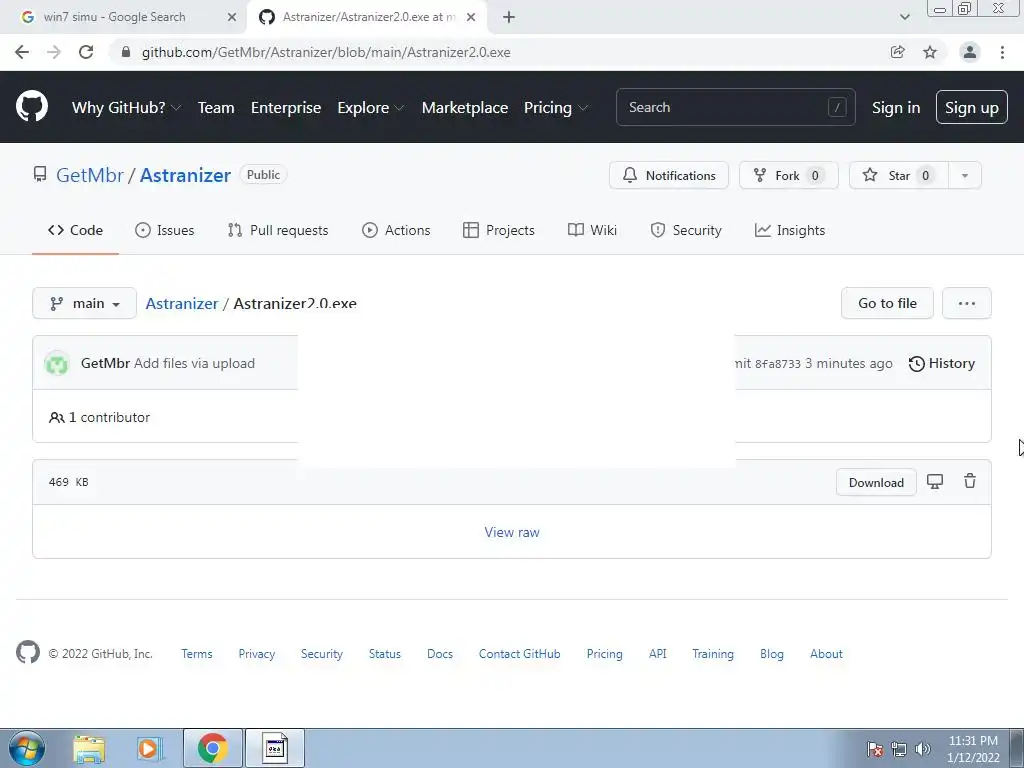Click the footer GitHub logo
The height and width of the screenshot is (768, 1024).
pyautogui.click(x=28, y=652)
